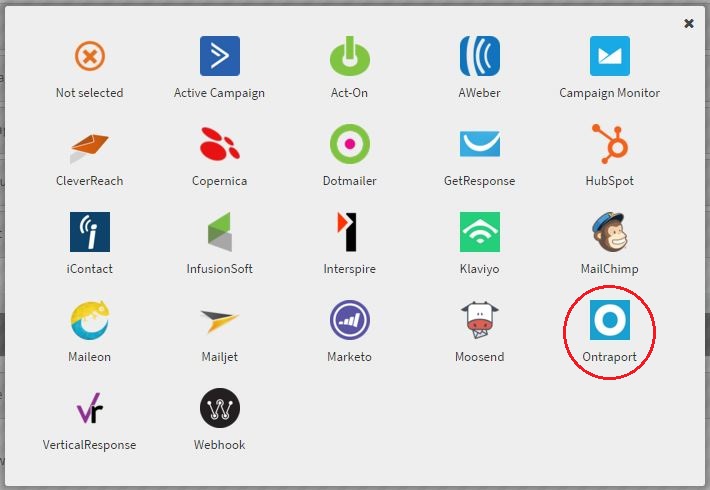Viewport: 710px width, 490px height.
Task: Click the "InfusionSoft" label text
Action: coord(220,269)
